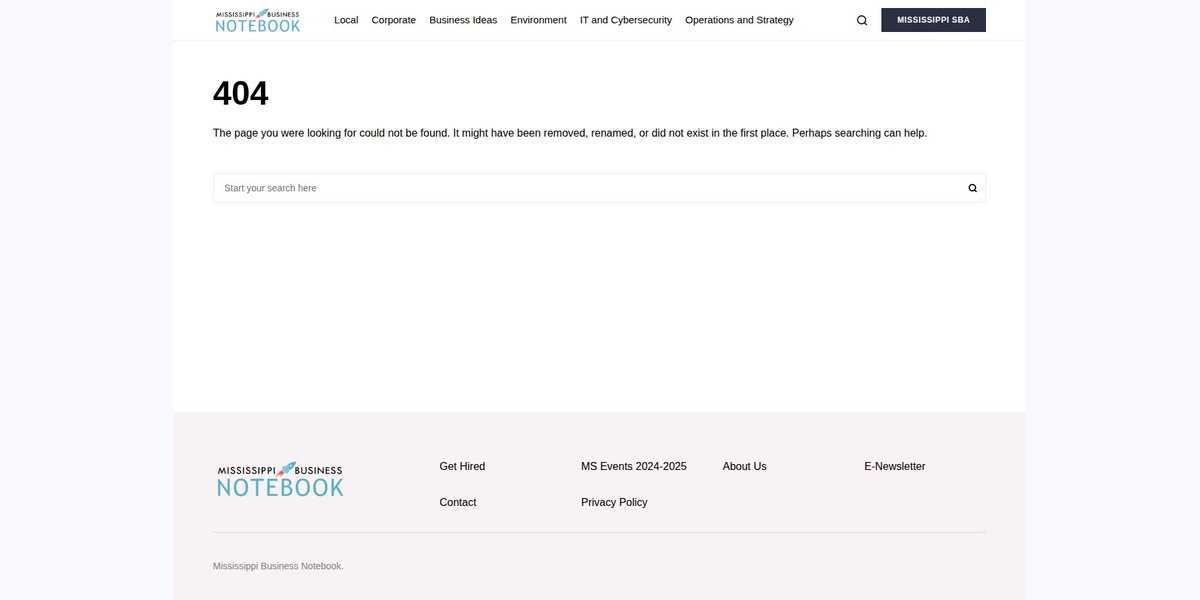Screen dimensions: 1200x600
Task: Open the Get Hired footer link
Action: pos(462,466)
